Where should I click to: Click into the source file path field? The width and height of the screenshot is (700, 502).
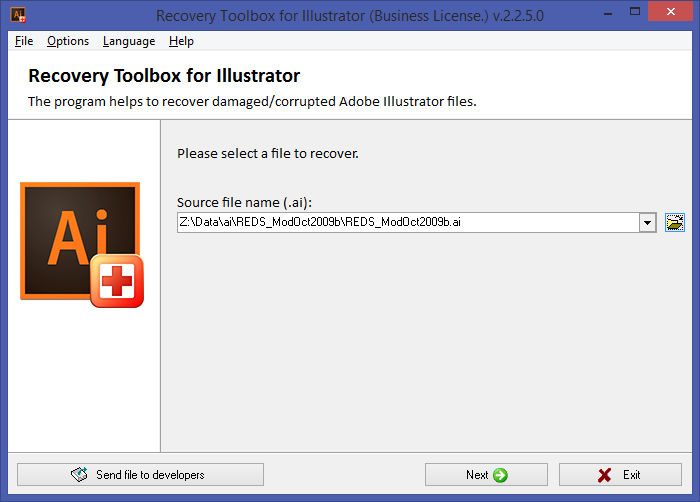tap(408, 222)
